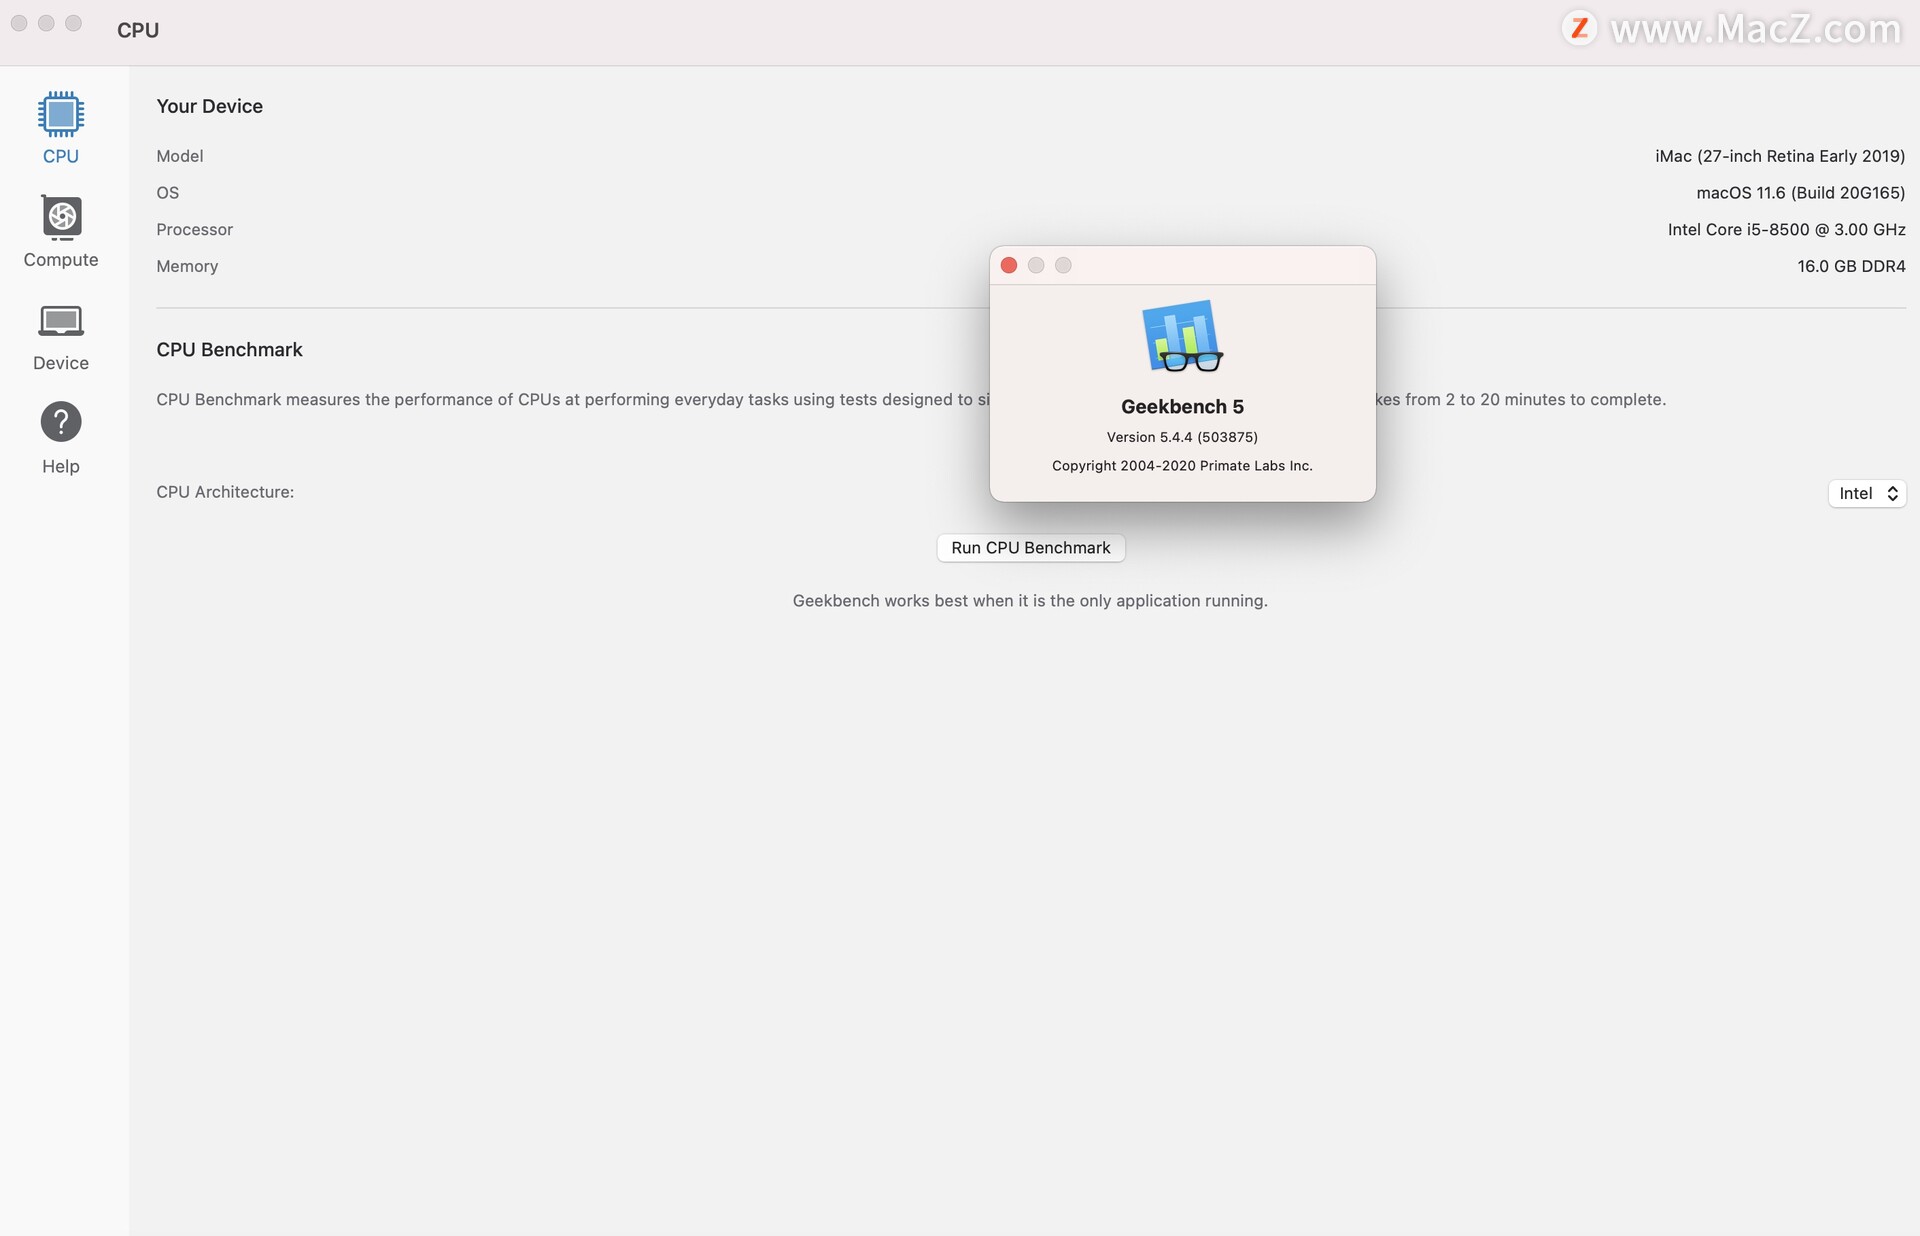Image resolution: width=1920 pixels, height=1236 pixels.
Task: Click Run CPU Benchmark button
Action: (1031, 547)
